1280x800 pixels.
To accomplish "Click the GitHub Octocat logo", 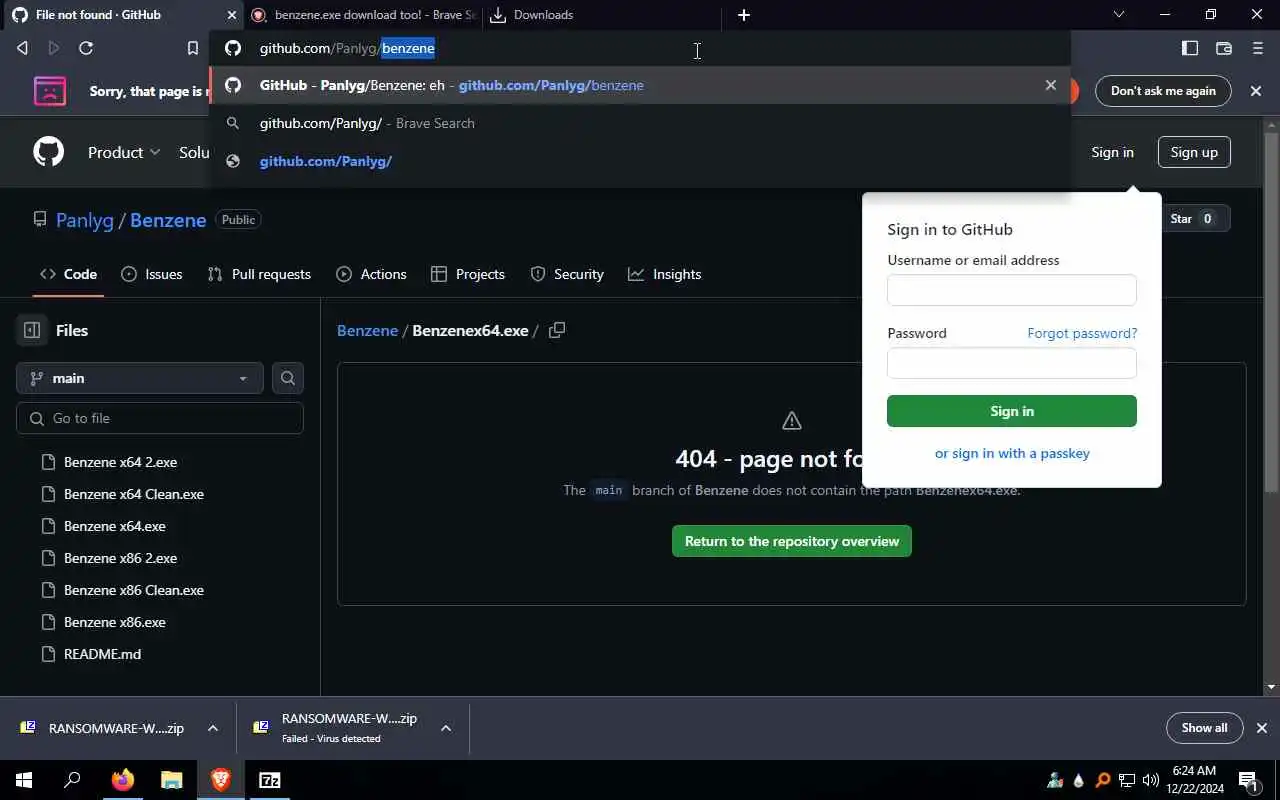I will click(49, 152).
